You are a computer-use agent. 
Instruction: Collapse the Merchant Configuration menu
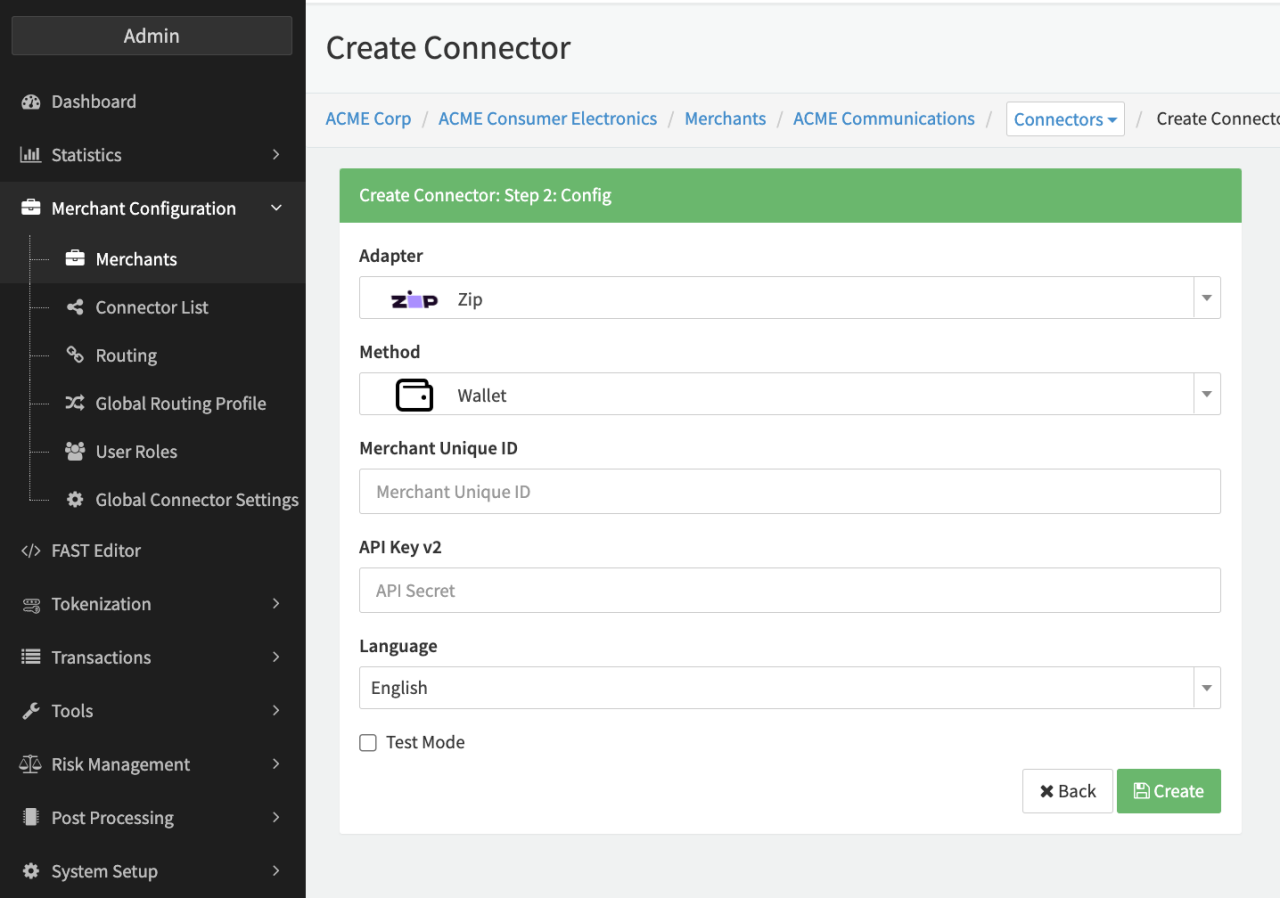152,208
